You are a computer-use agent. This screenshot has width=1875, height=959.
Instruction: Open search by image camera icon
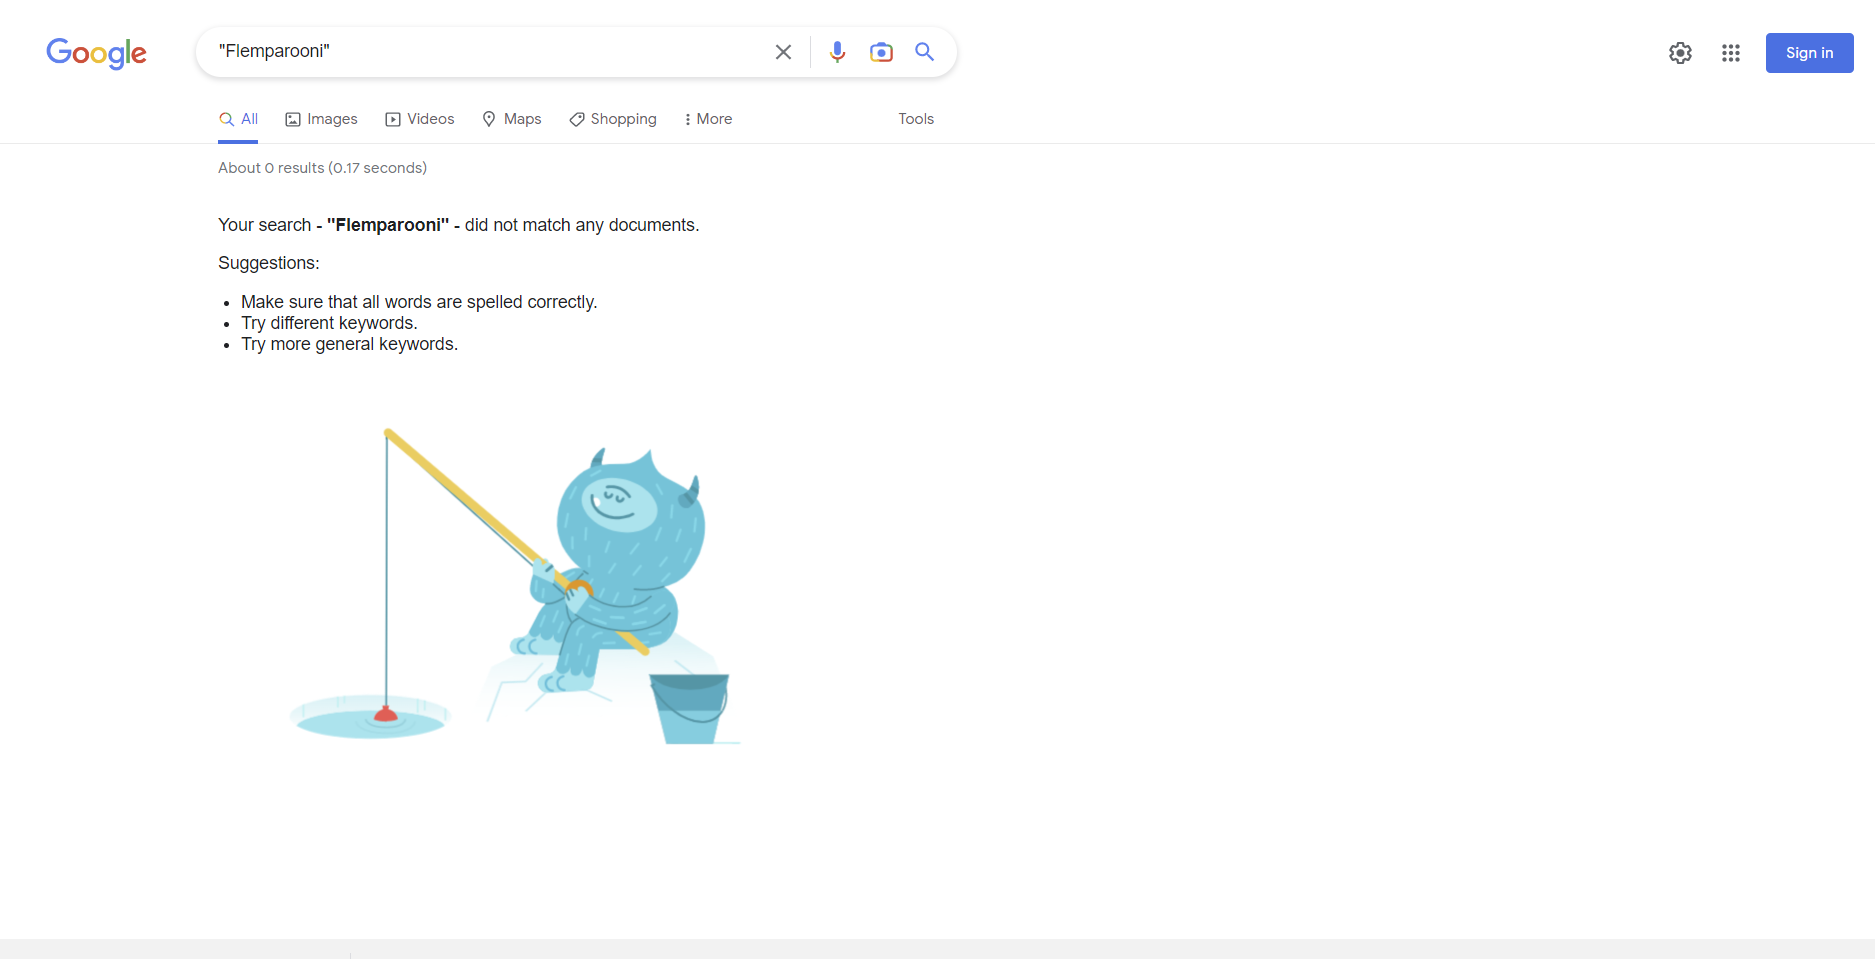[x=881, y=52]
